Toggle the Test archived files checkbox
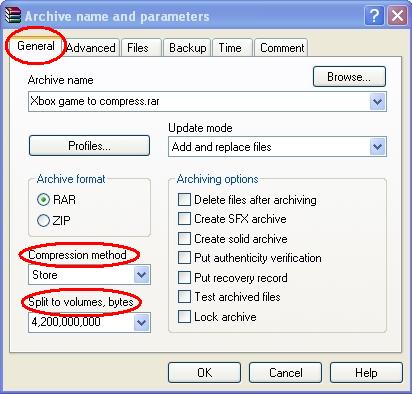 (x=184, y=297)
